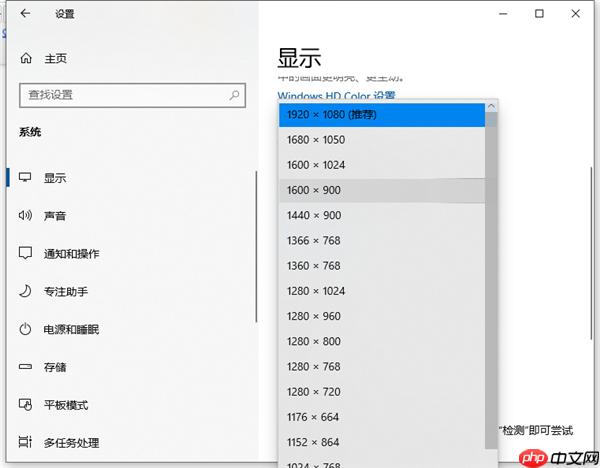This screenshot has width=600, height=468.
Task: Click the multitasking icon for 多任务处理
Action: [x=25, y=442]
